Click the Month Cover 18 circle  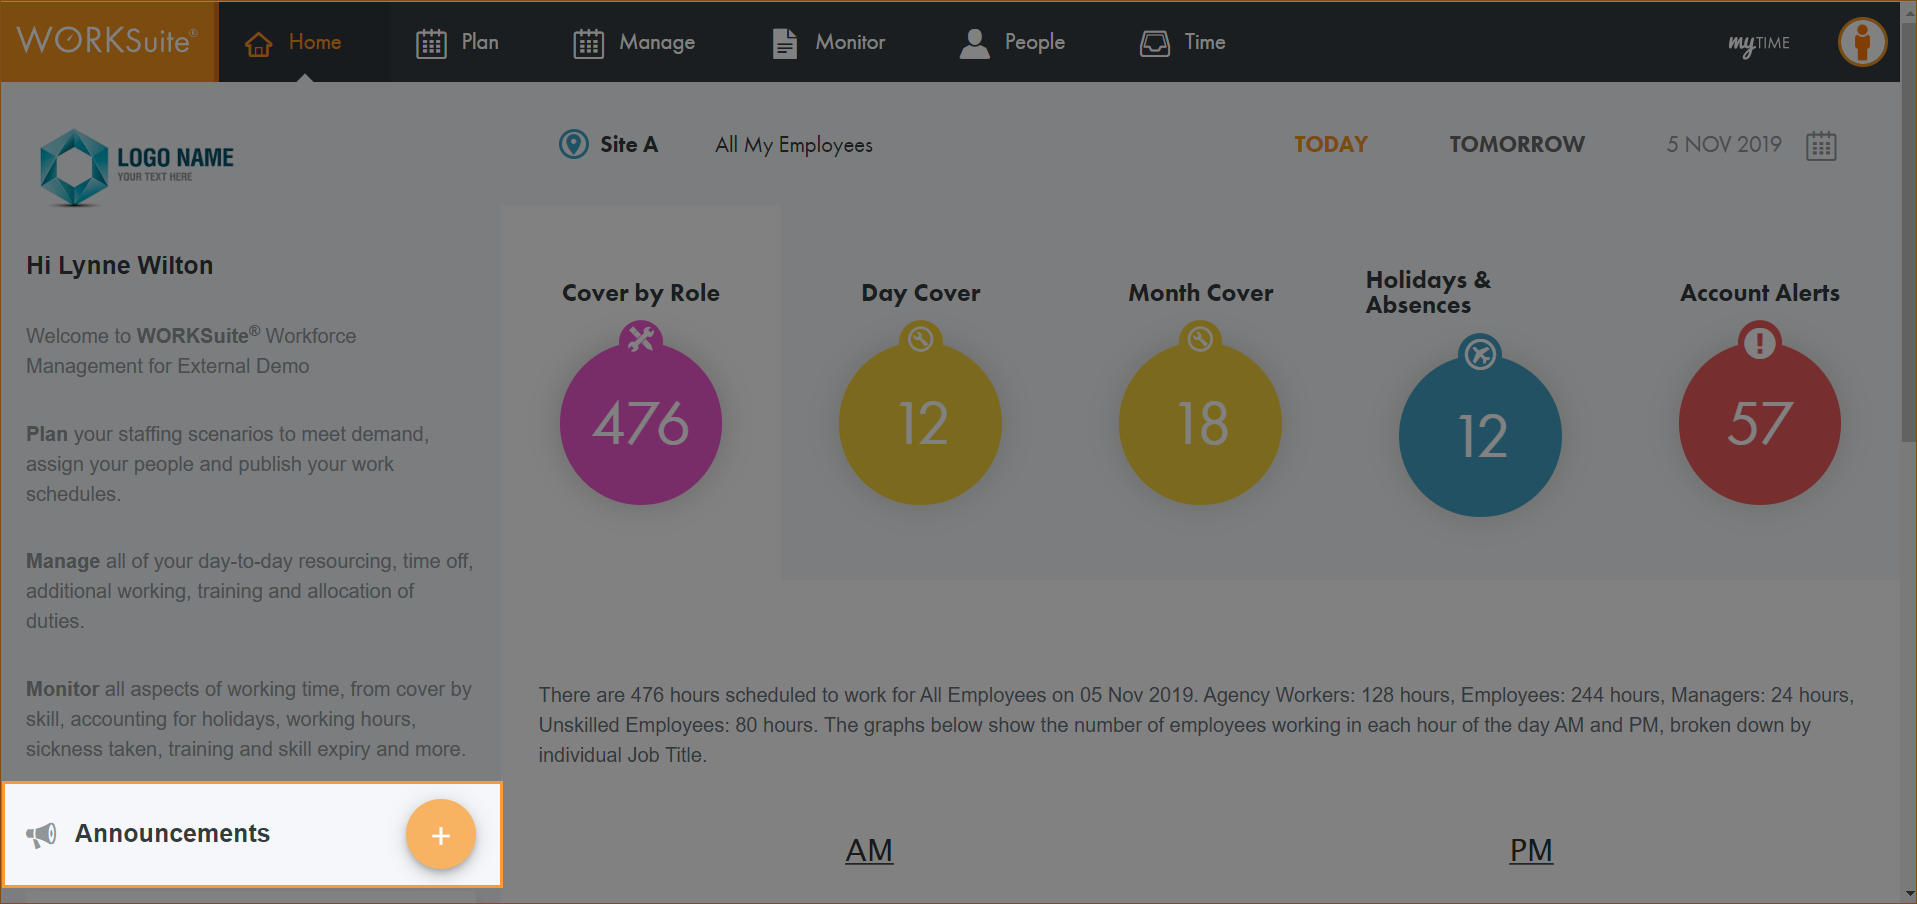click(1200, 423)
